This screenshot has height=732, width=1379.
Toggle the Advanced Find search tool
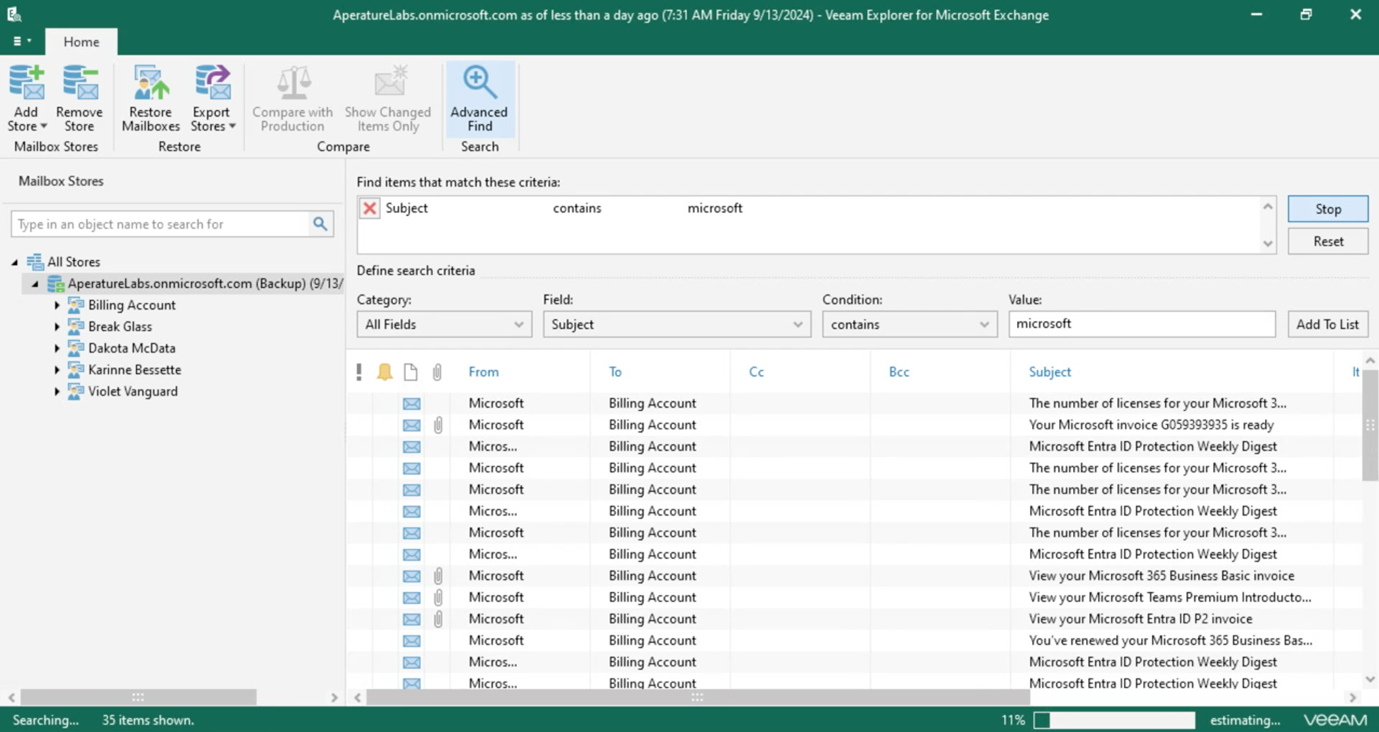point(479,98)
